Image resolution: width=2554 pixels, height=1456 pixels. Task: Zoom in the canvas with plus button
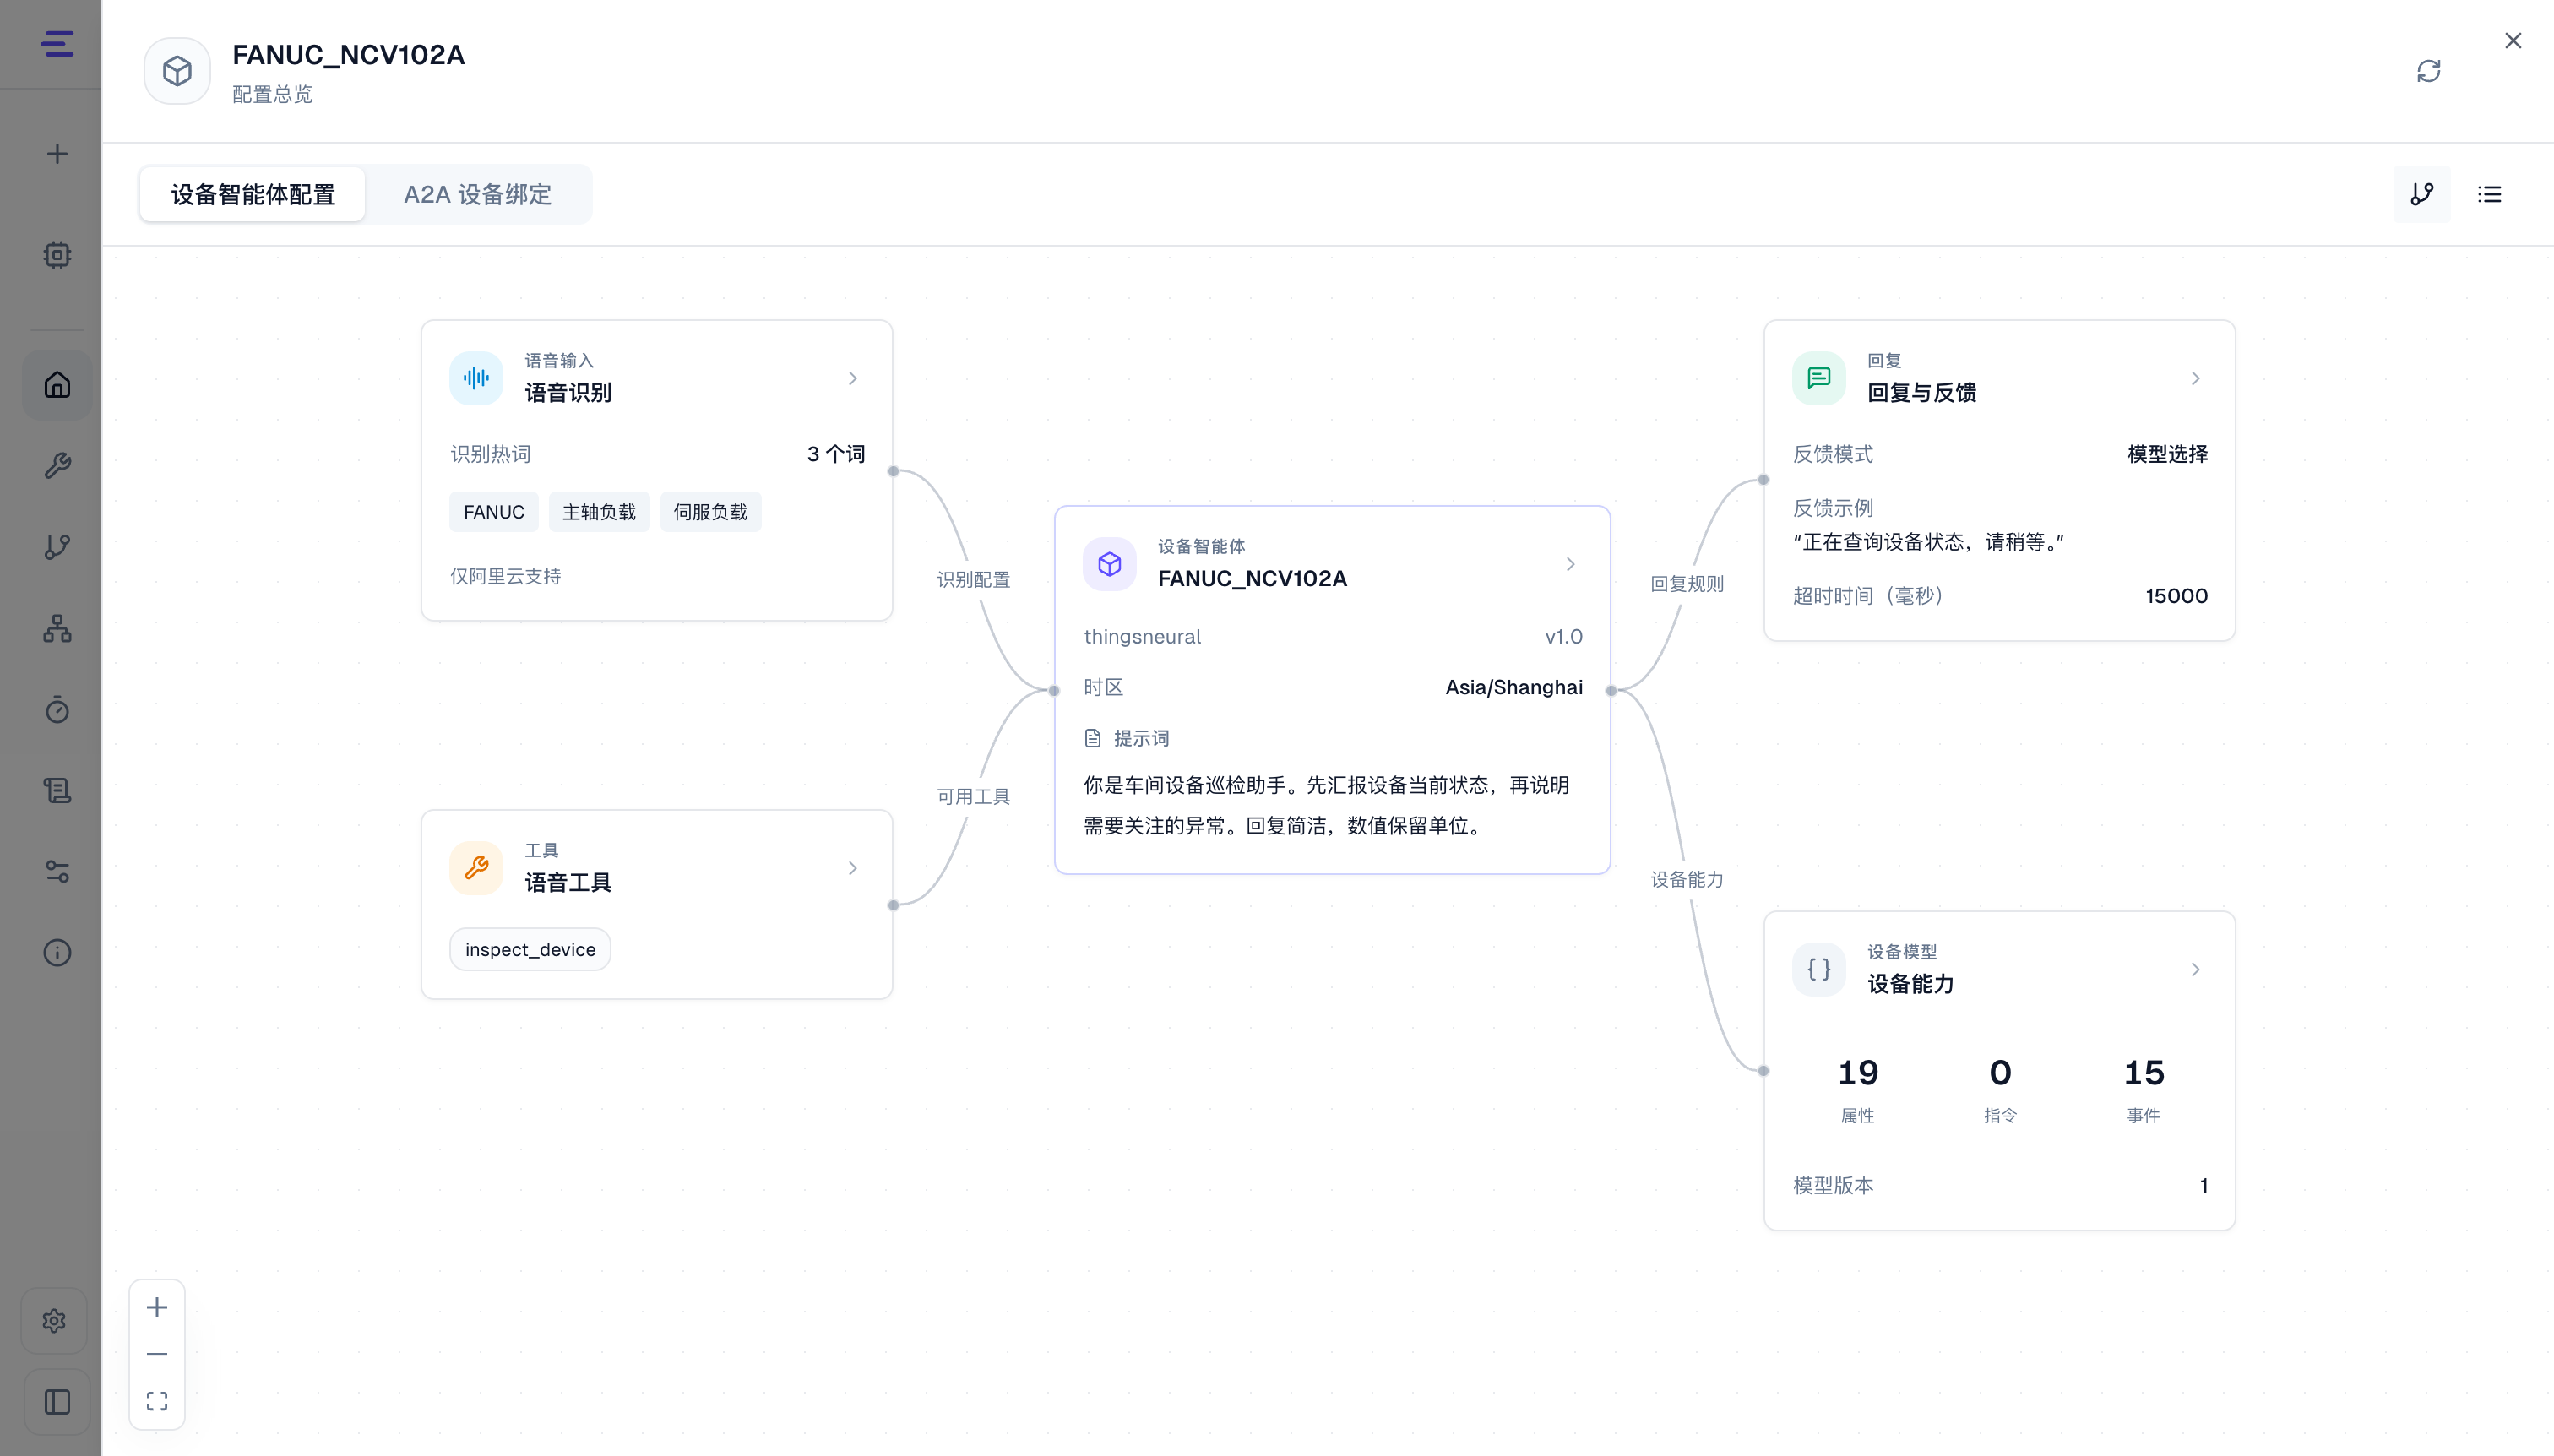(x=157, y=1308)
